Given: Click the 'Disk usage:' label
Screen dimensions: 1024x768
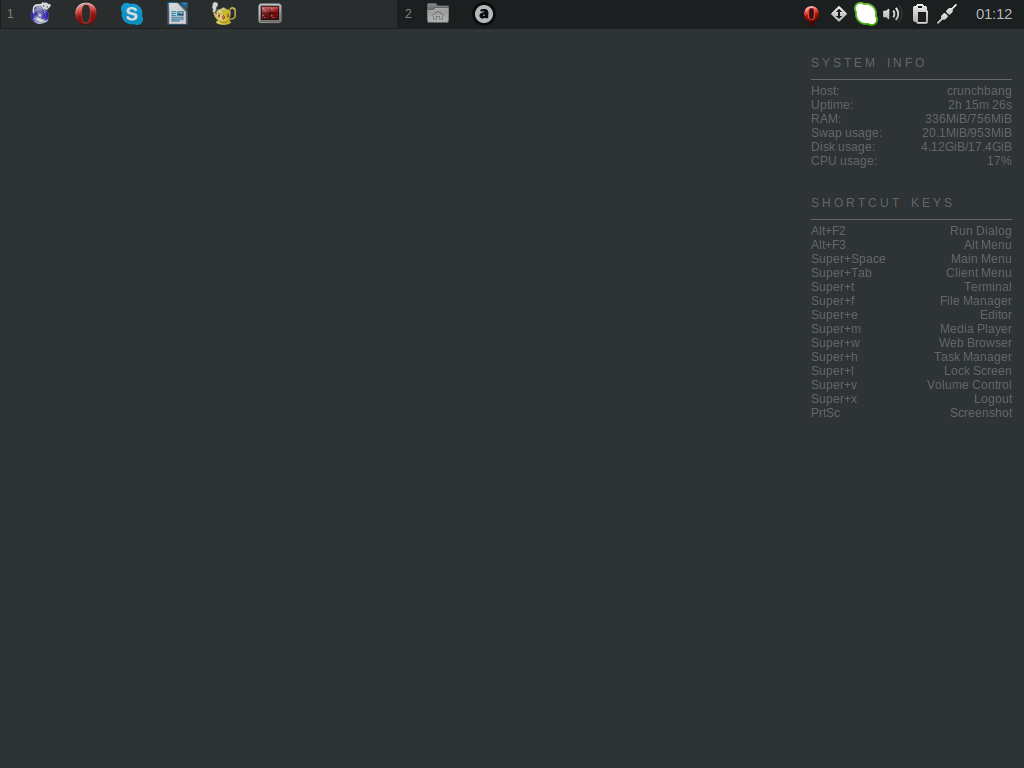Looking at the screenshot, I should point(843,147).
